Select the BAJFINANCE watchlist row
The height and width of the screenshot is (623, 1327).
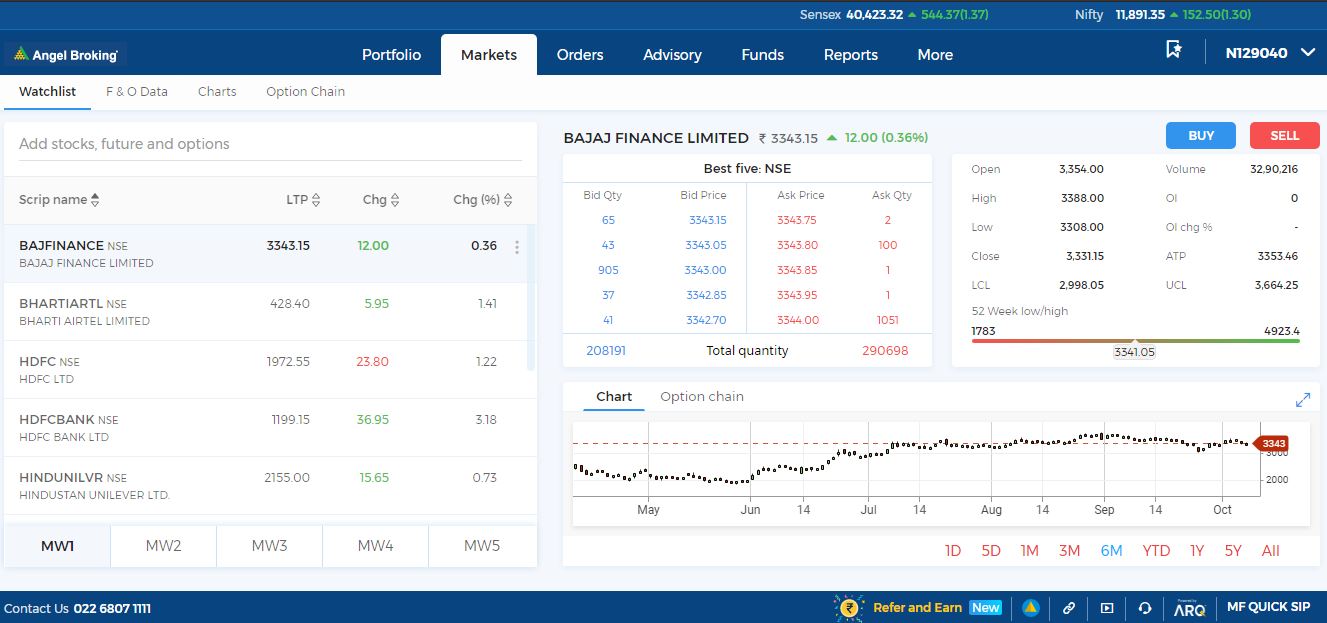click(265, 254)
